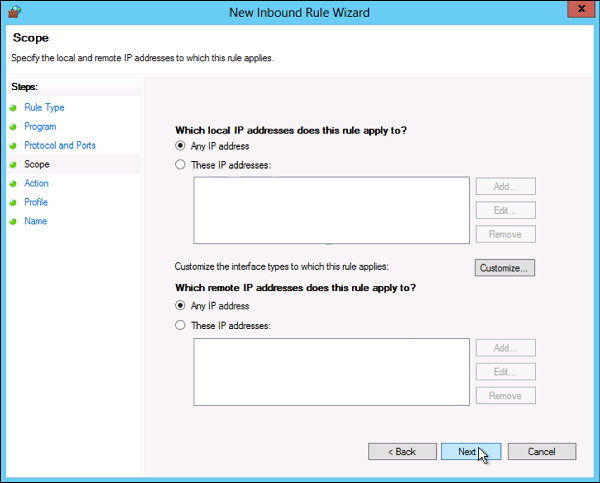The width and height of the screenshot is (600, 483).
Task: Open the Protocol and Ports step
Action: point(60,145)
